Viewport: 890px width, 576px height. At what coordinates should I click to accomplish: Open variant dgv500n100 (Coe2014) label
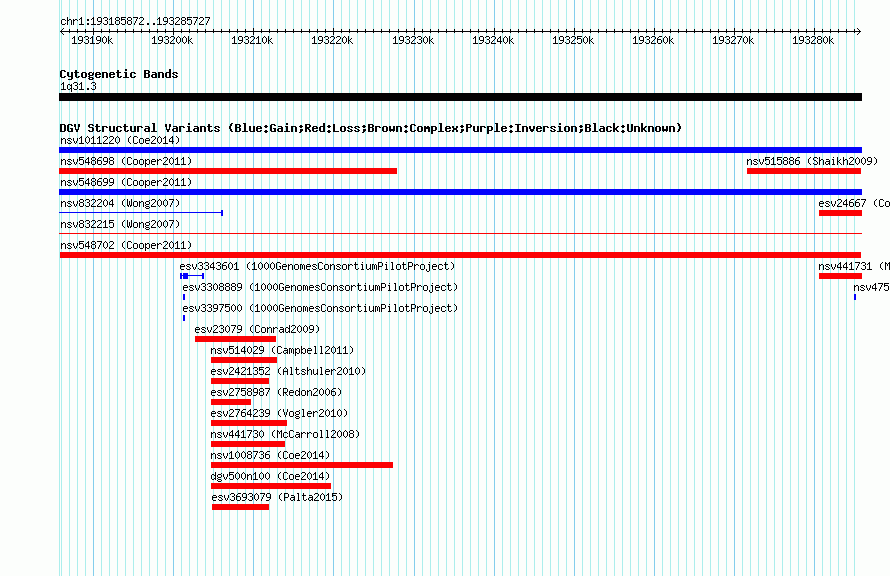270,476
